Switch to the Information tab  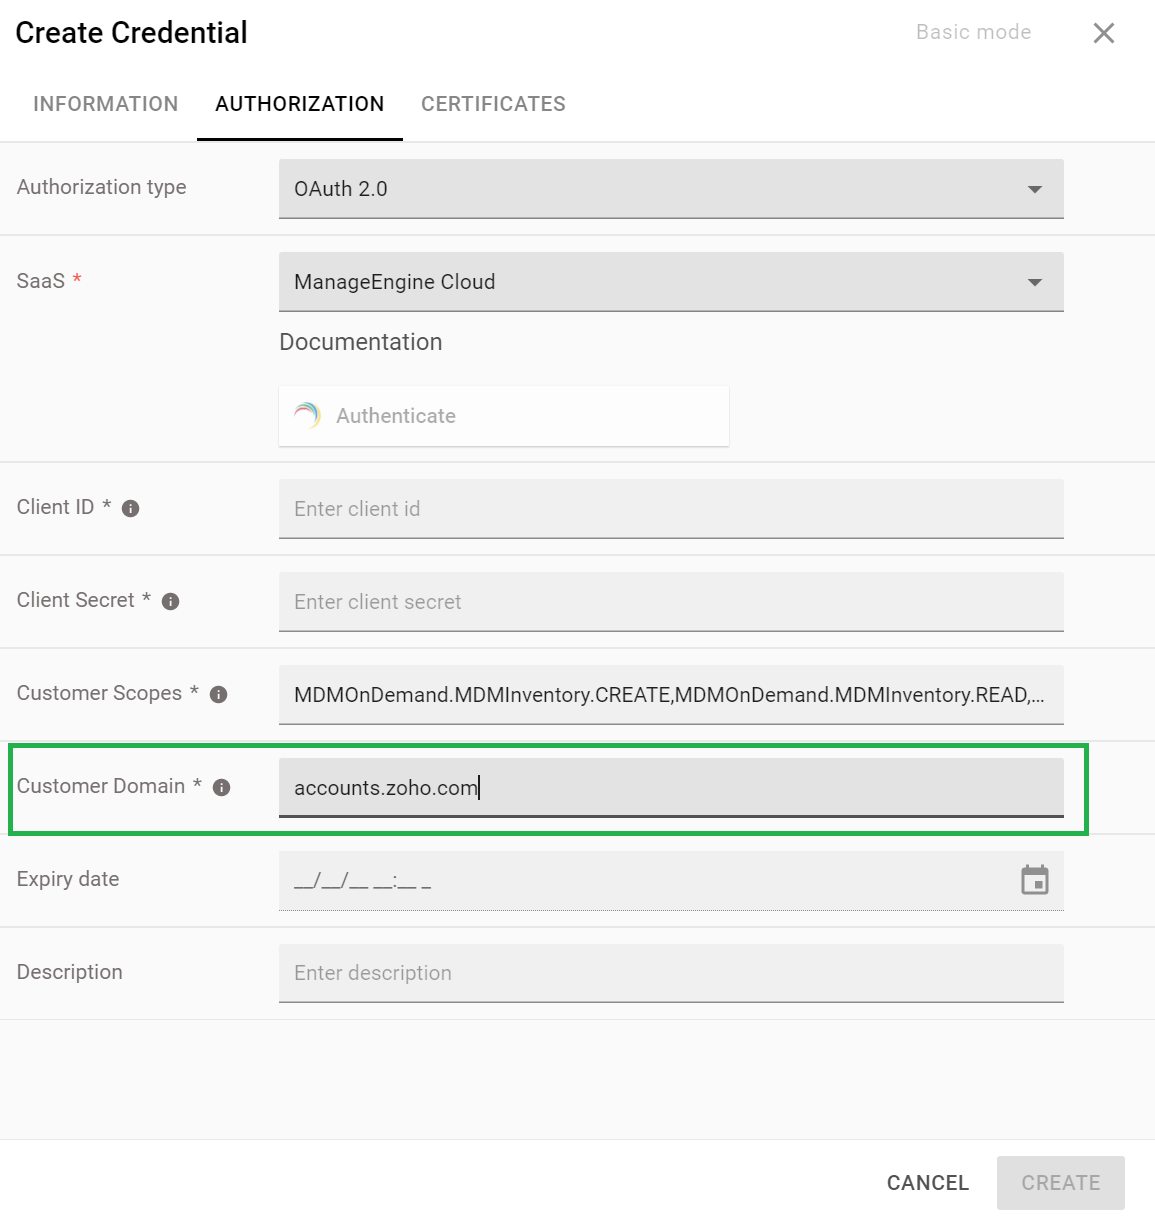(105, 104)
